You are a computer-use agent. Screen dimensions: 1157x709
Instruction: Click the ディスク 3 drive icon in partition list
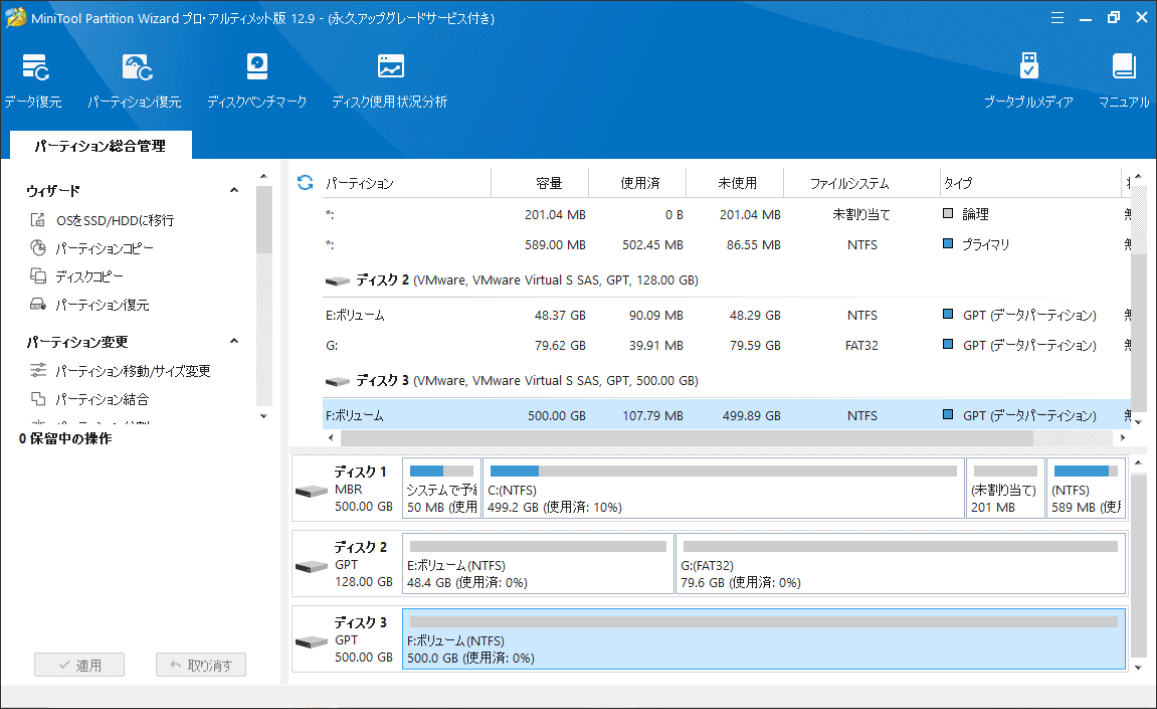click(x=337, y=381)
